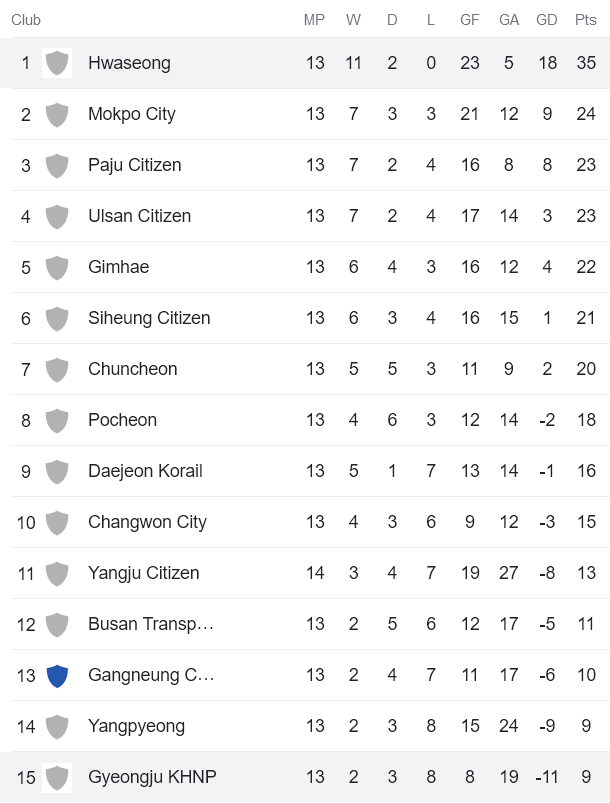Click the Daejeon Korail shield icon
The height and width of the screenshot is (803, 610).
point(57,471)
